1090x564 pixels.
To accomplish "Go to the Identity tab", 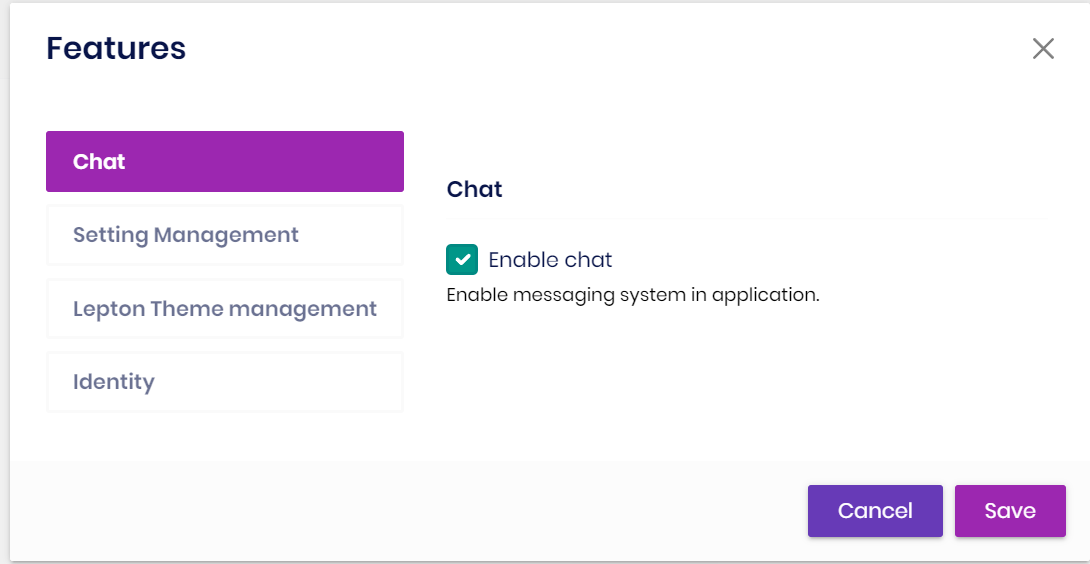I will pos(224,382).
